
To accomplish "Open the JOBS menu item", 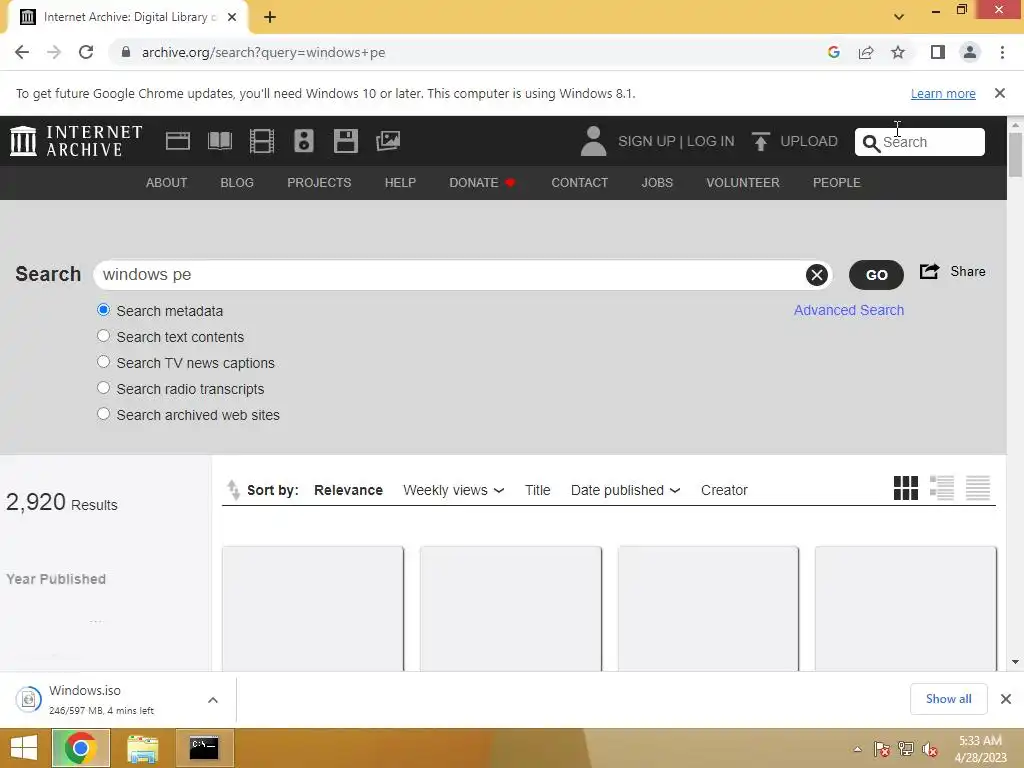I will 657,183.
